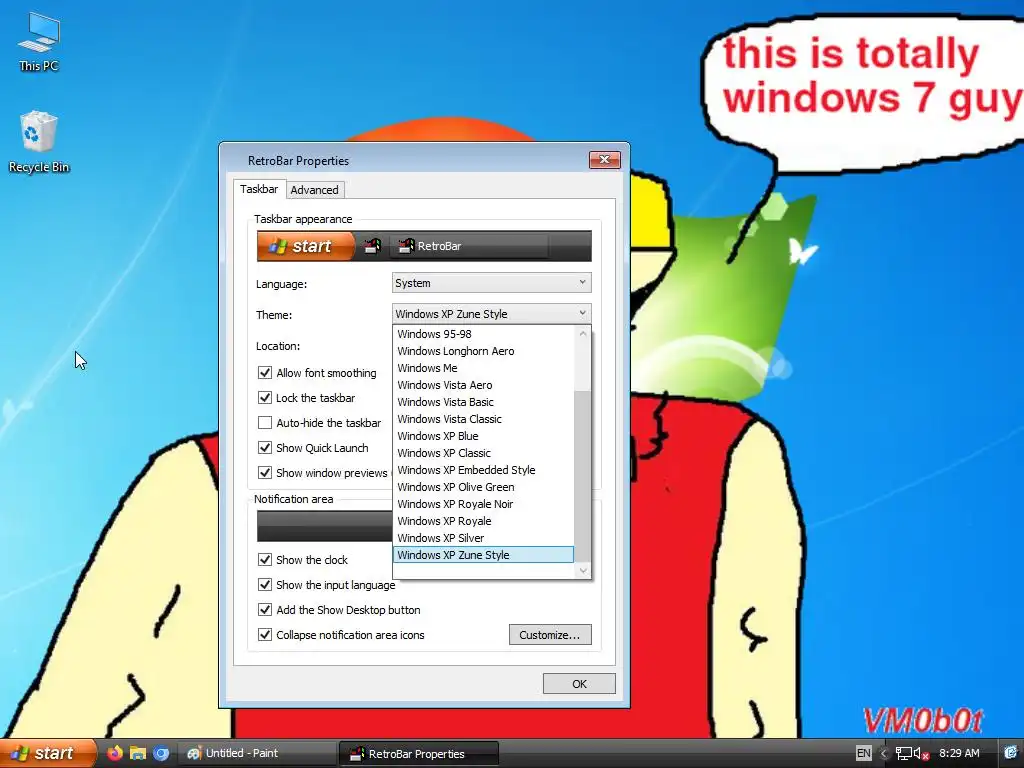Click the taskbar clock showing 8:29 AM

pos(959,753)
